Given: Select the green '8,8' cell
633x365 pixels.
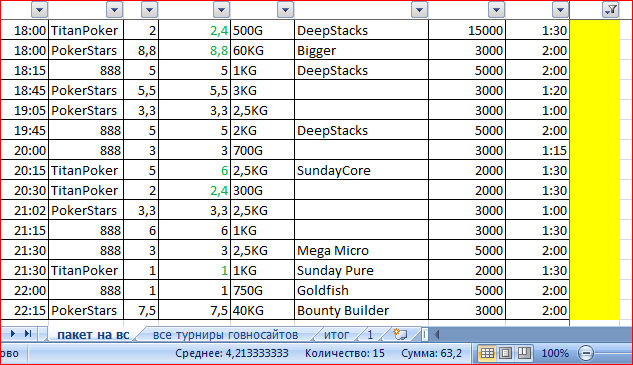Looking at the screenshot, I should [195, 50].
